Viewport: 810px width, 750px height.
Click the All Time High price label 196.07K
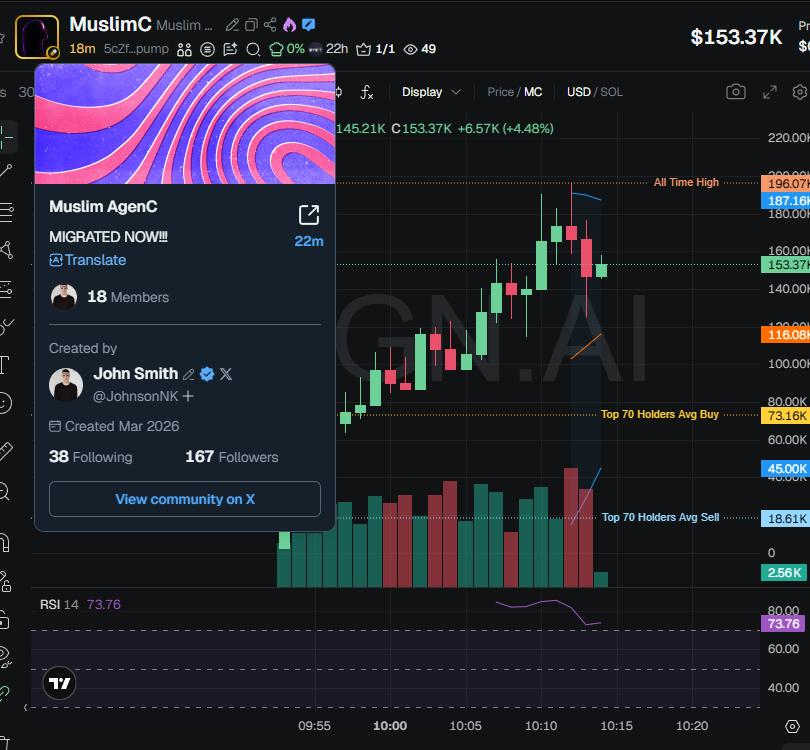pos(785,183)
